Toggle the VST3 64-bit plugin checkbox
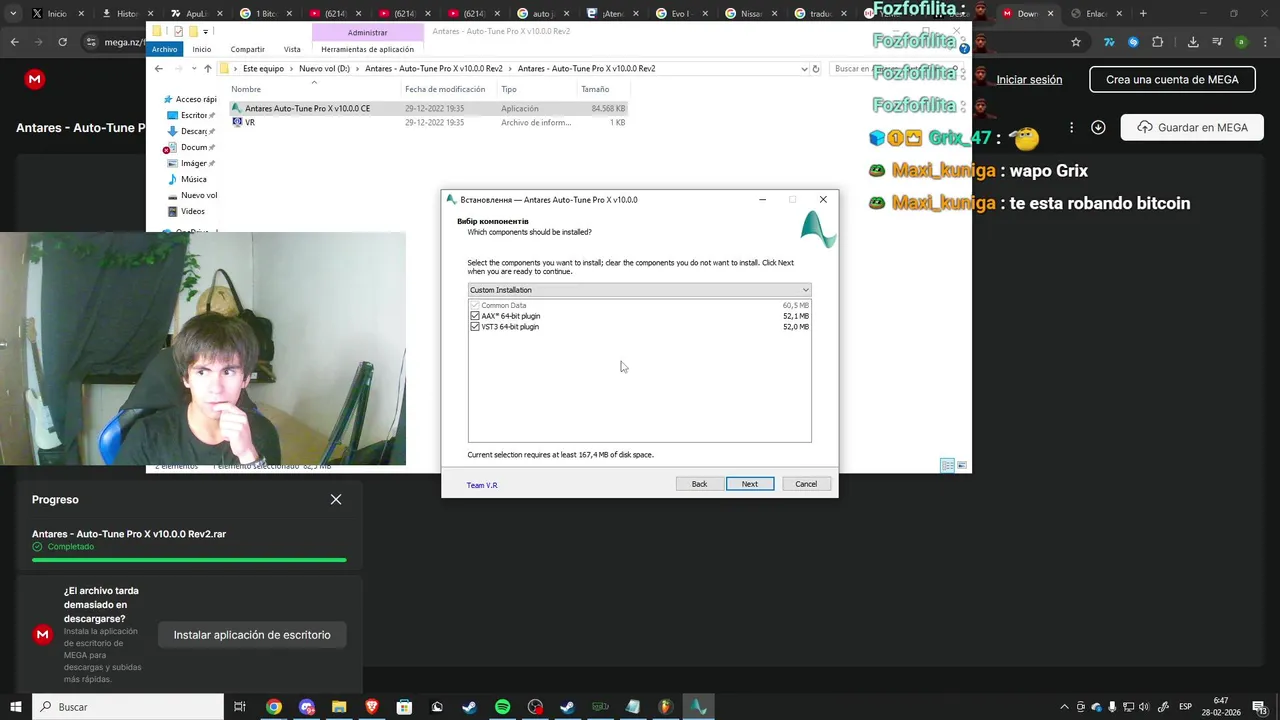This screenshot has width=1280, height=720. coord(475,327)
